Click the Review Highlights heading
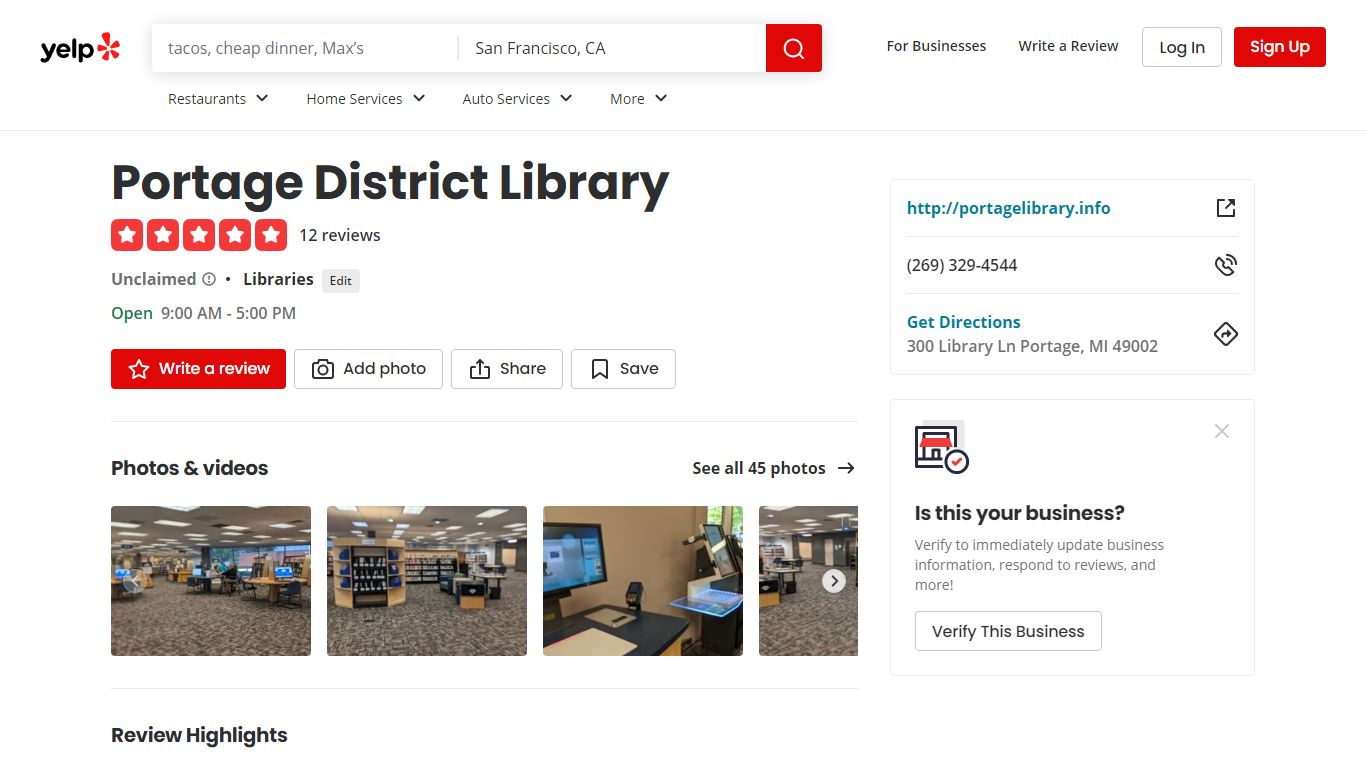 click(x=199, y=735)
